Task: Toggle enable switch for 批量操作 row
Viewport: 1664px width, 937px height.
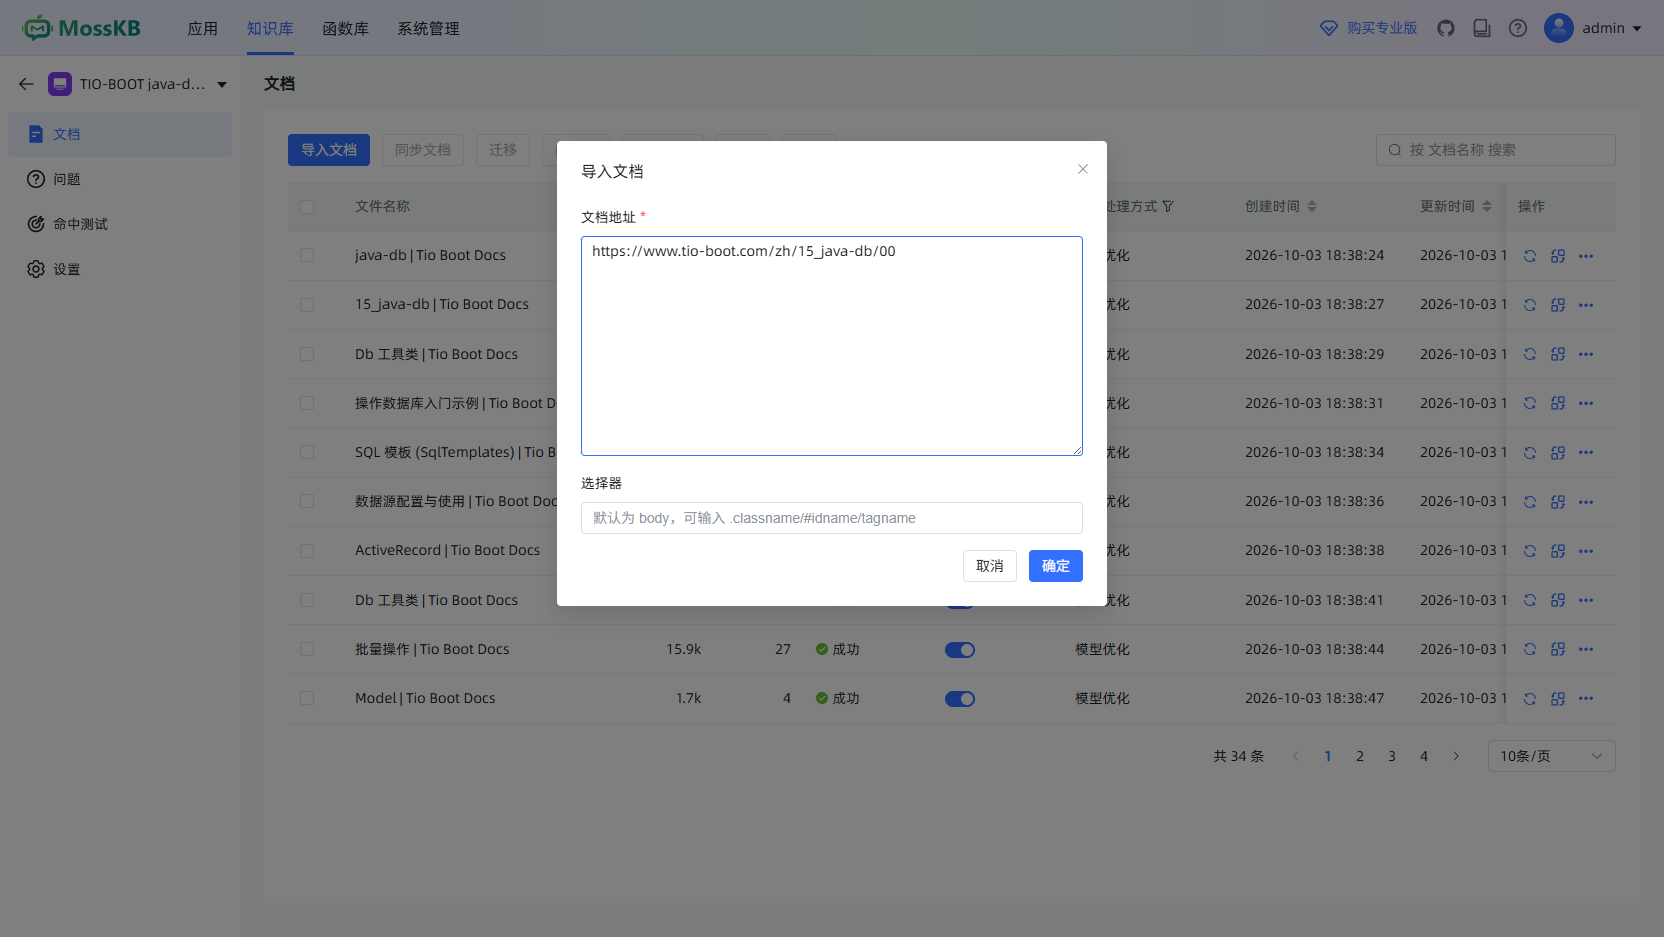Action: pyautogui.click(x=960, y=650)
